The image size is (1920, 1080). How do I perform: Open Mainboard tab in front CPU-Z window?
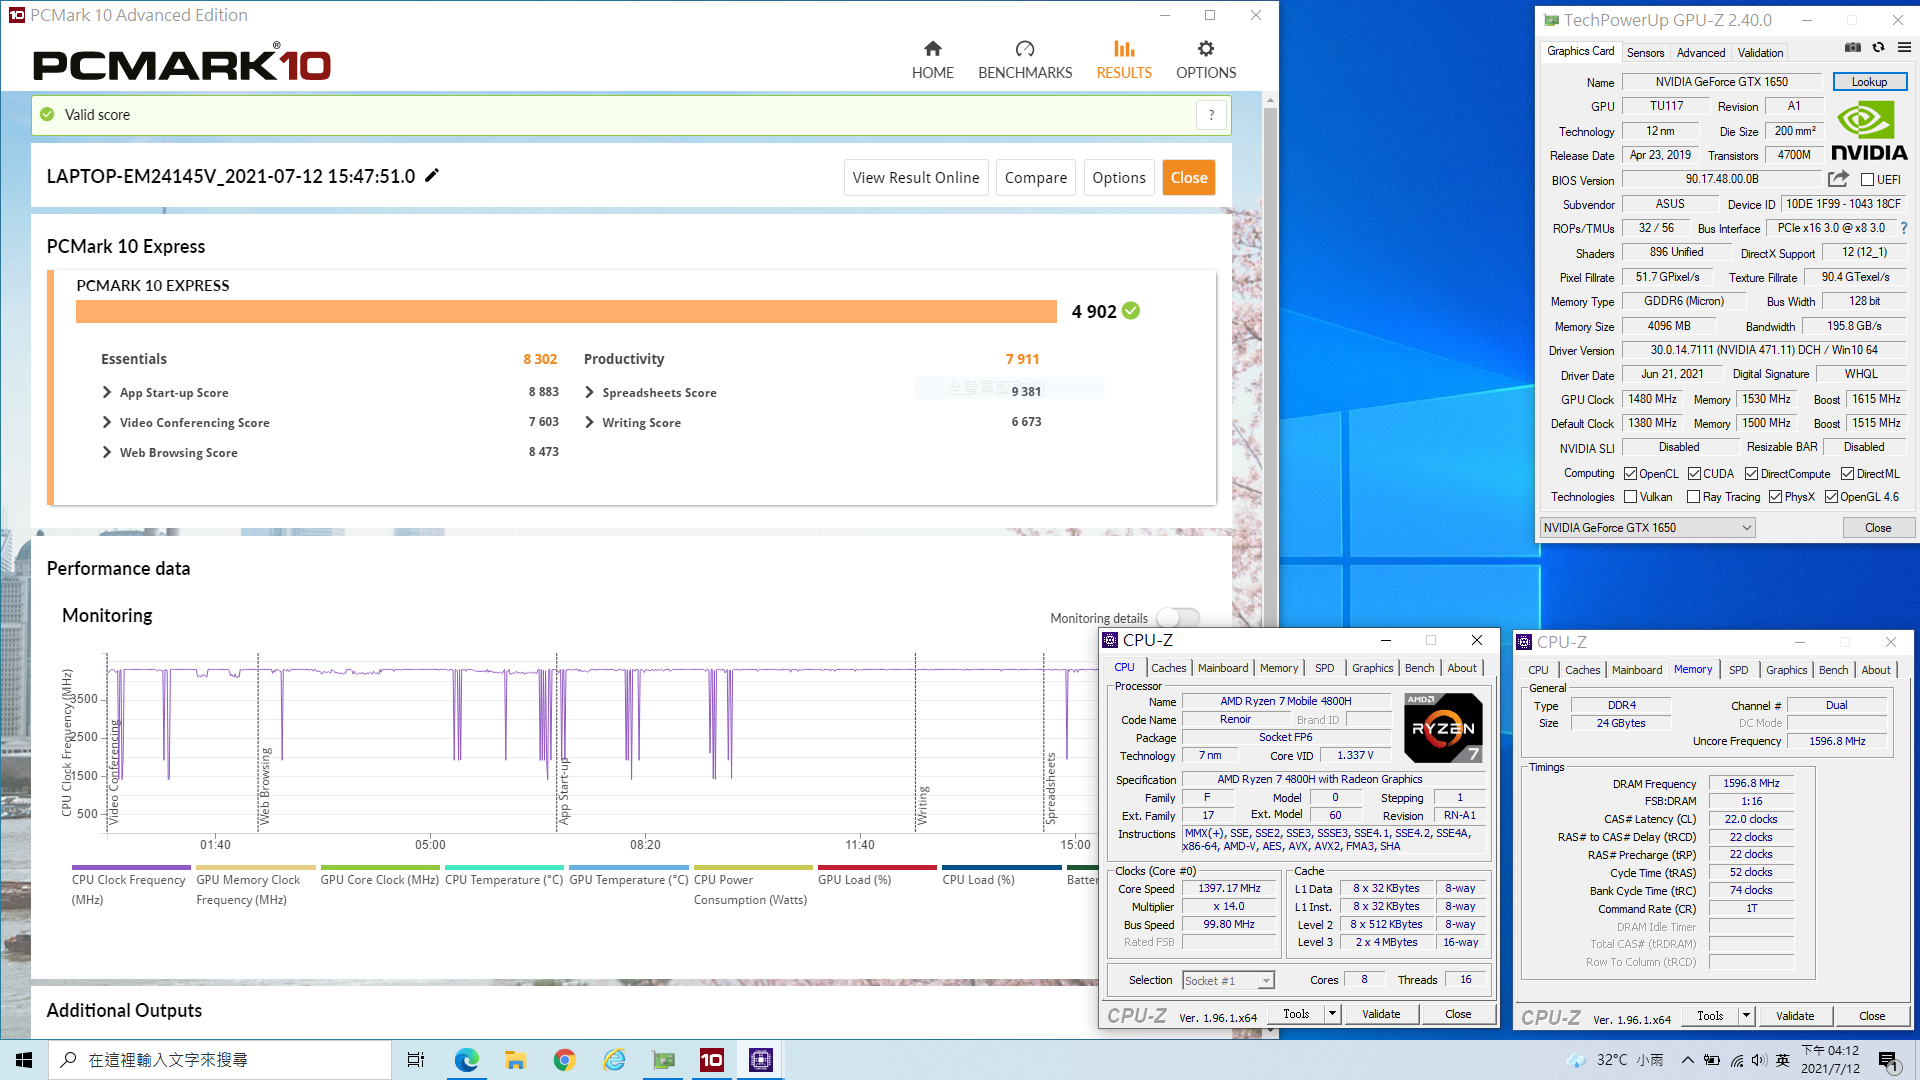(x=1222, y=668)
